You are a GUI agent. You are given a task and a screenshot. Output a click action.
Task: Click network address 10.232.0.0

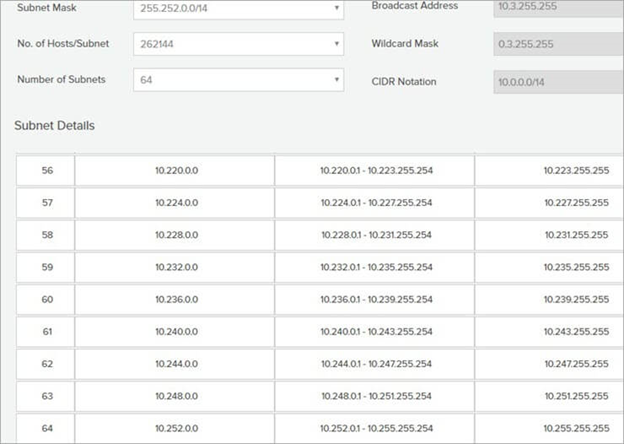(x=176, y=267)
